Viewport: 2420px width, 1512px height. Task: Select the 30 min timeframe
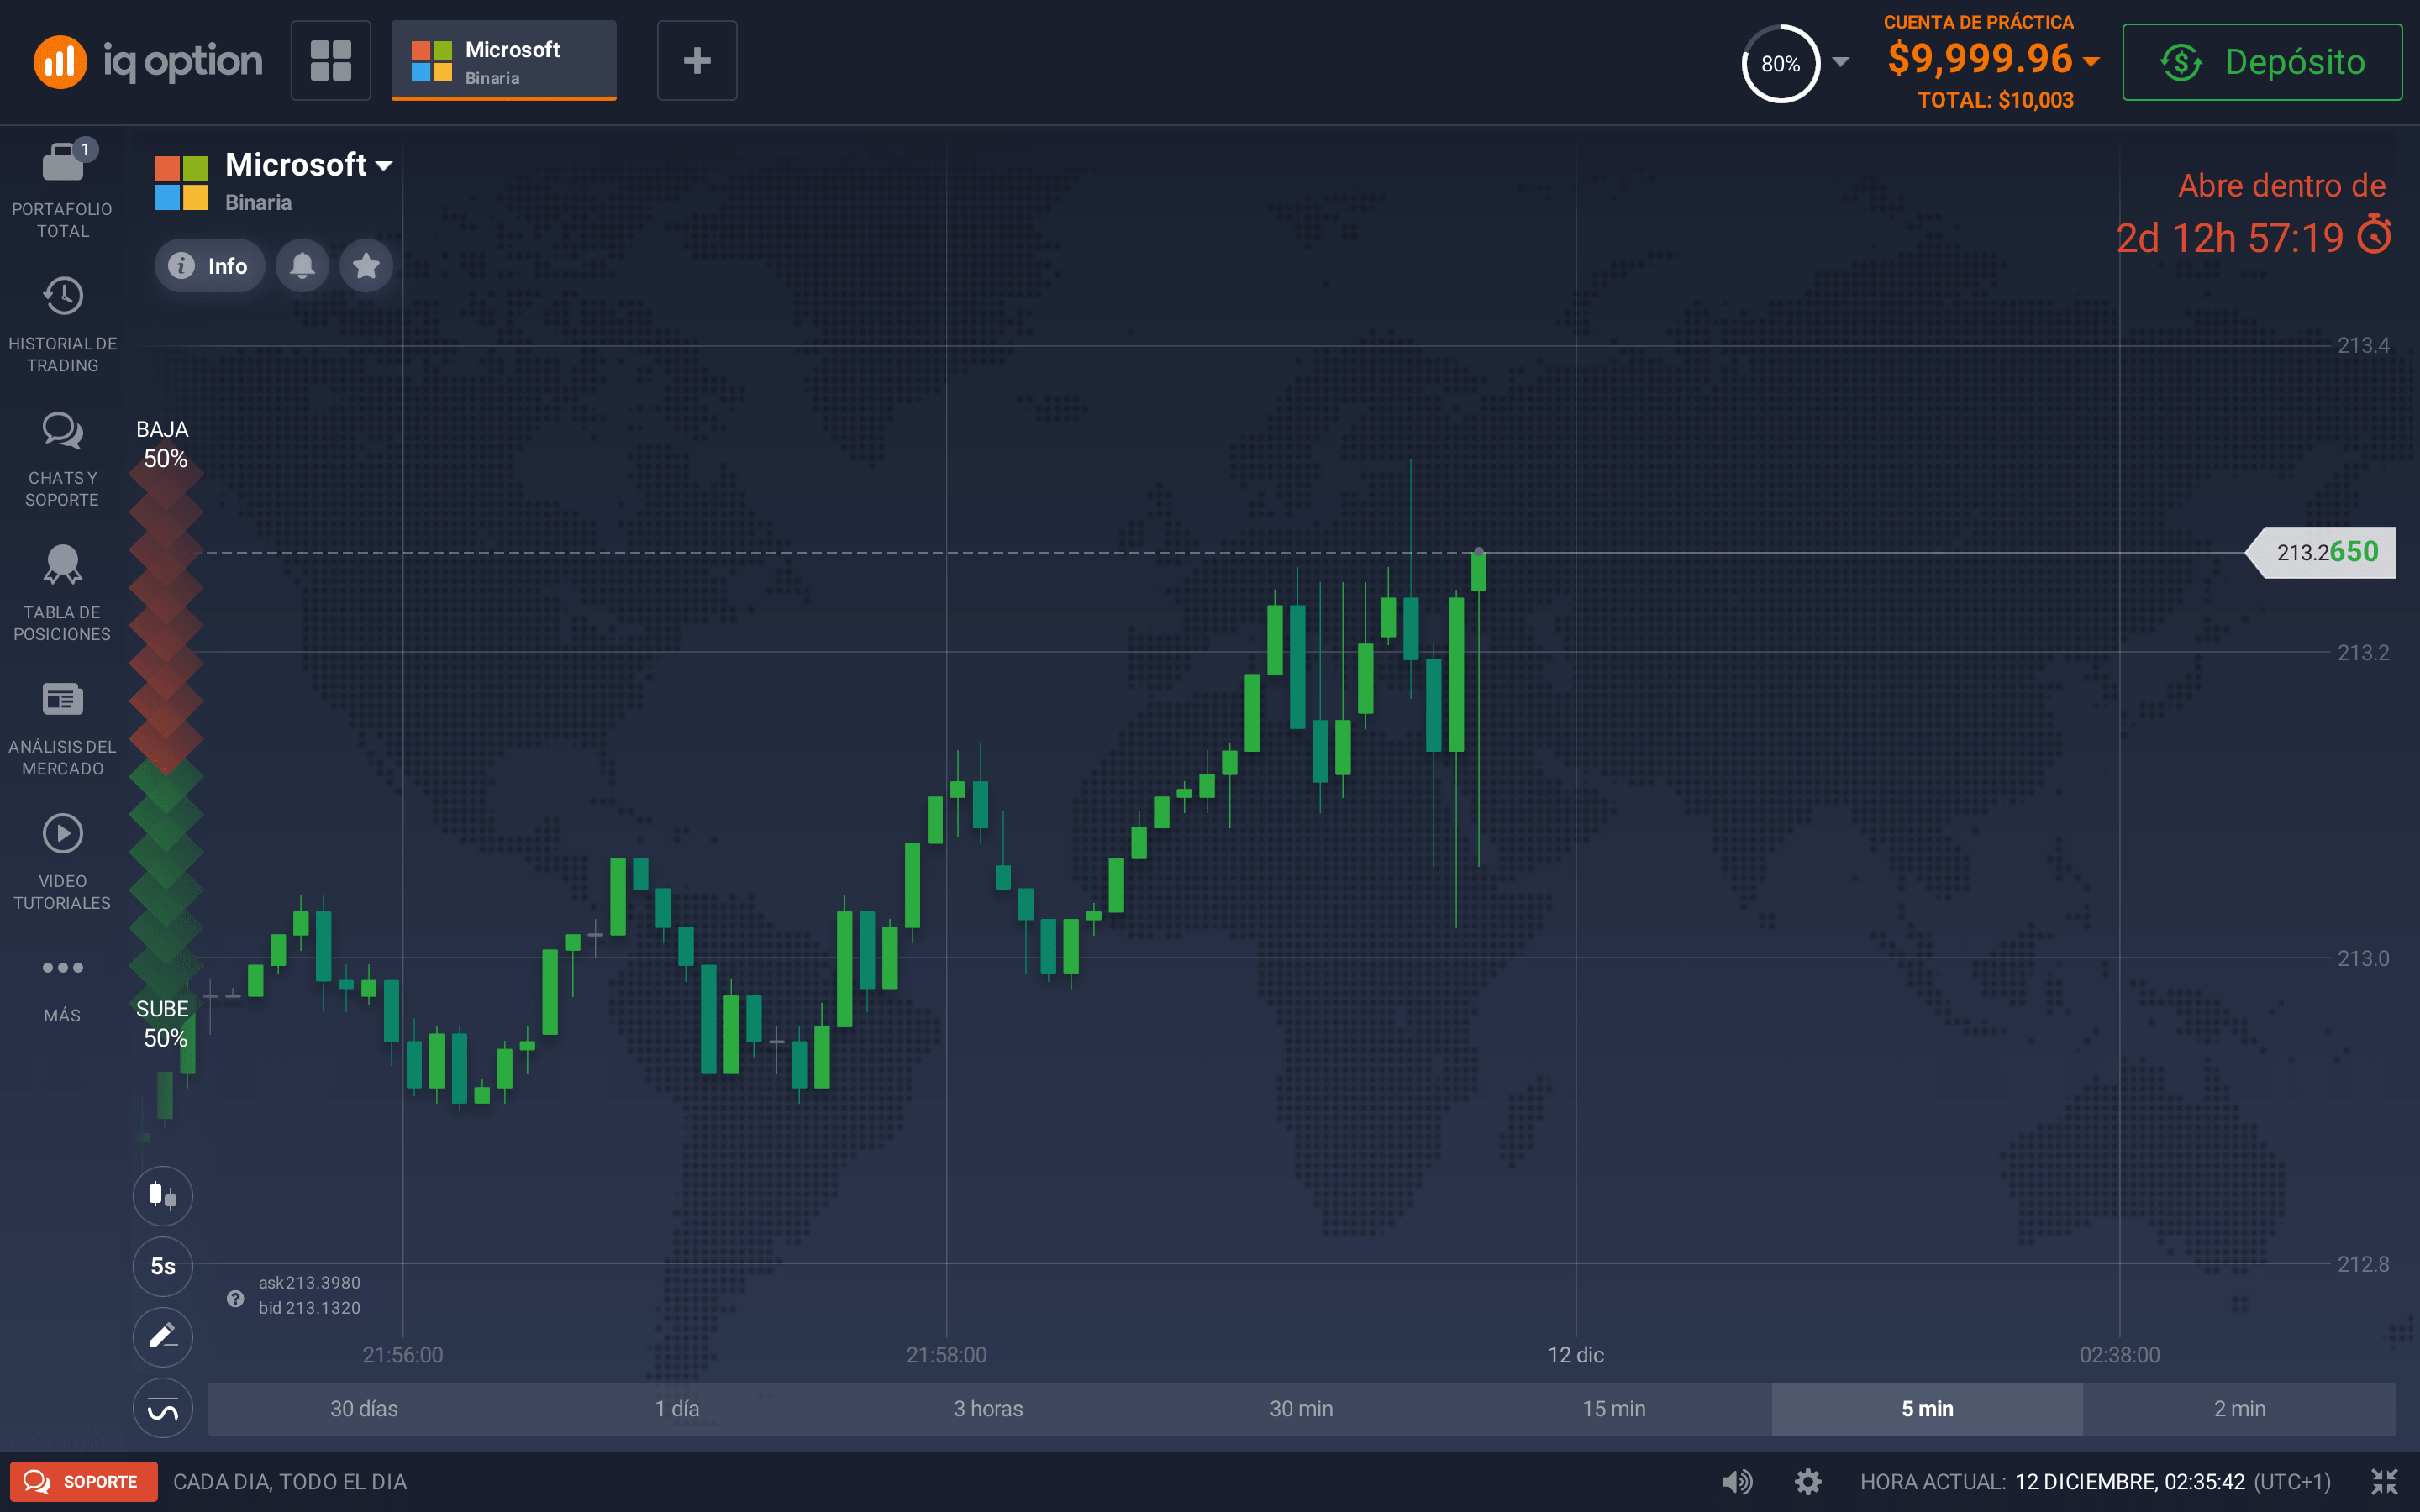[x=1301, y=1408]
